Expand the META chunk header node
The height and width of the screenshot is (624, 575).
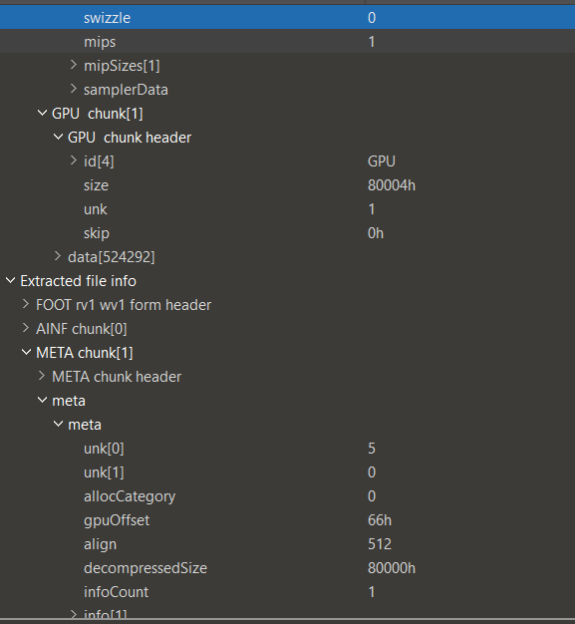point(42,376)
